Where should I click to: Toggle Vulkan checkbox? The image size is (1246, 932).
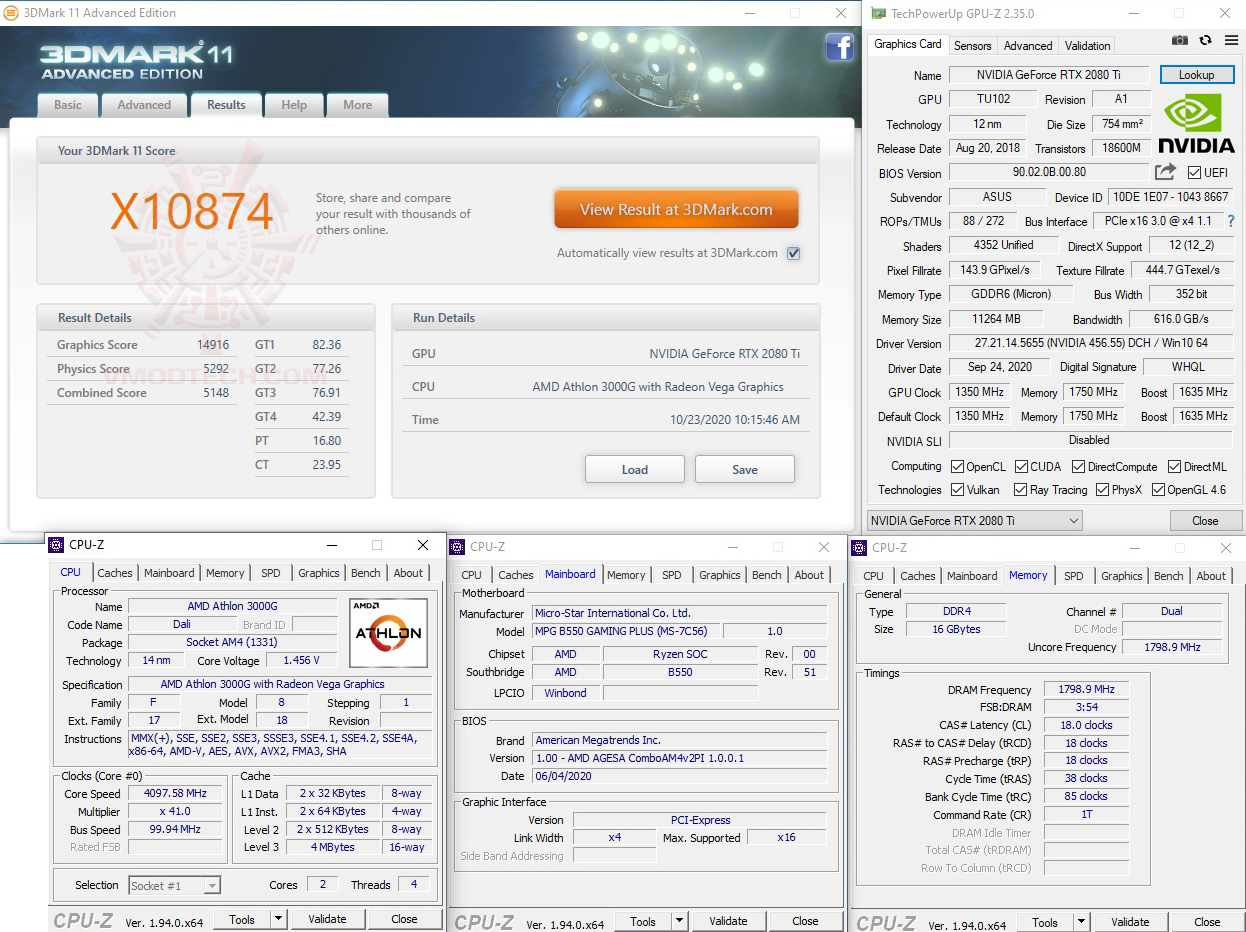957,490
